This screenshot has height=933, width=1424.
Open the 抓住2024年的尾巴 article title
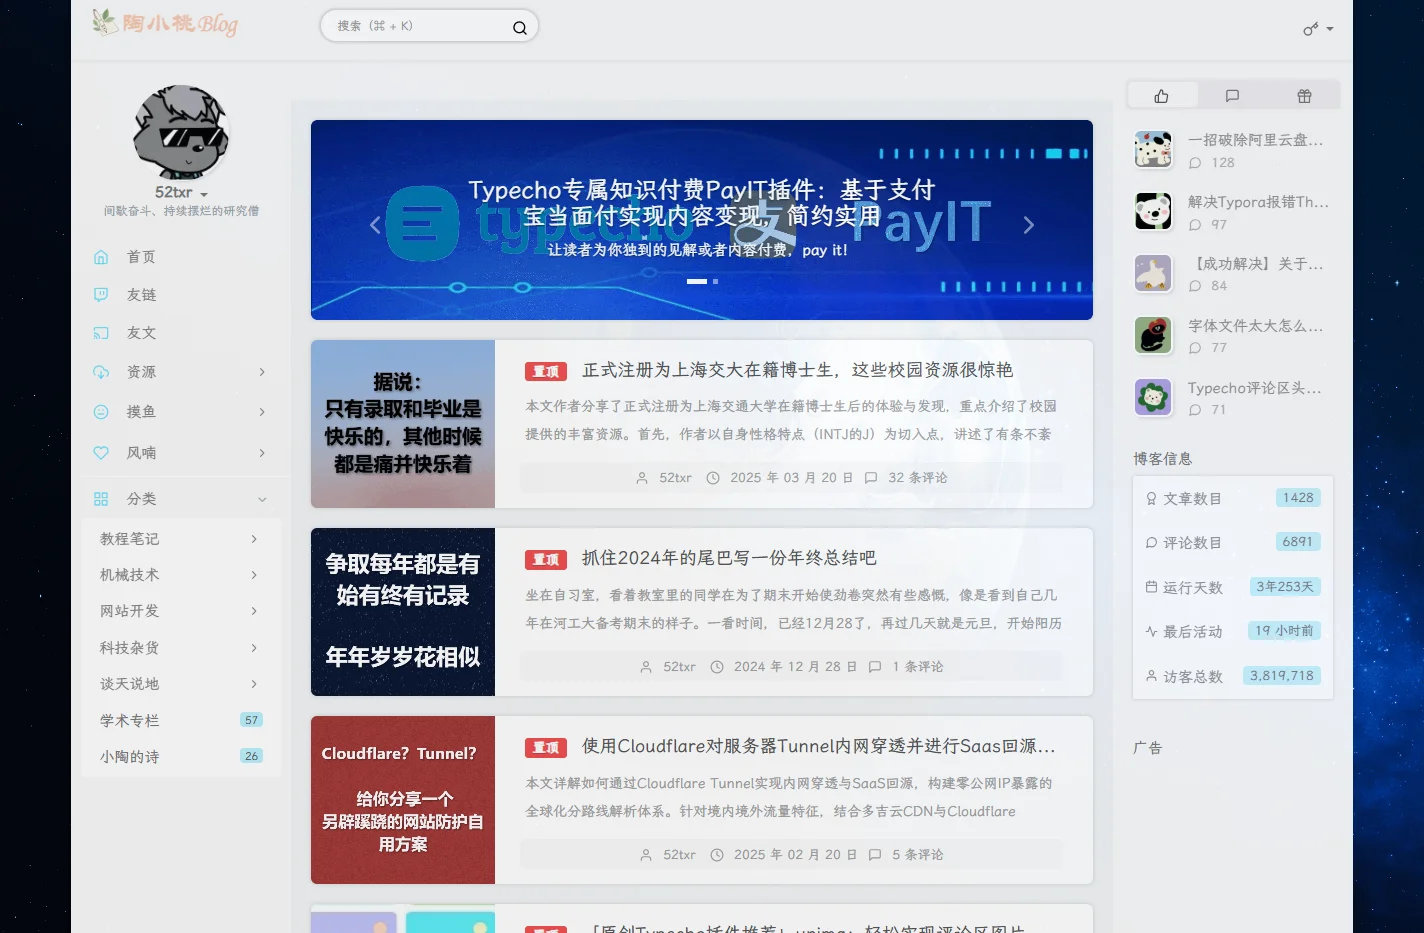(729, 558)
